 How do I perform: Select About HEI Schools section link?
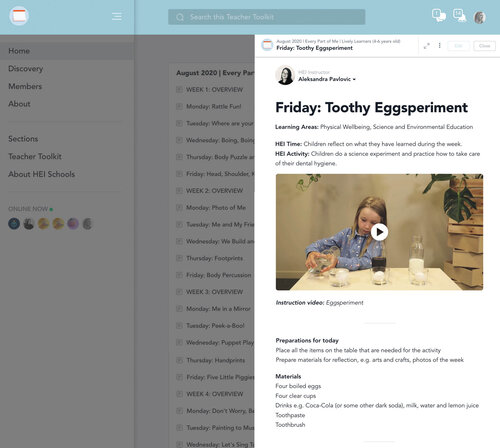[x=42, y=174]
